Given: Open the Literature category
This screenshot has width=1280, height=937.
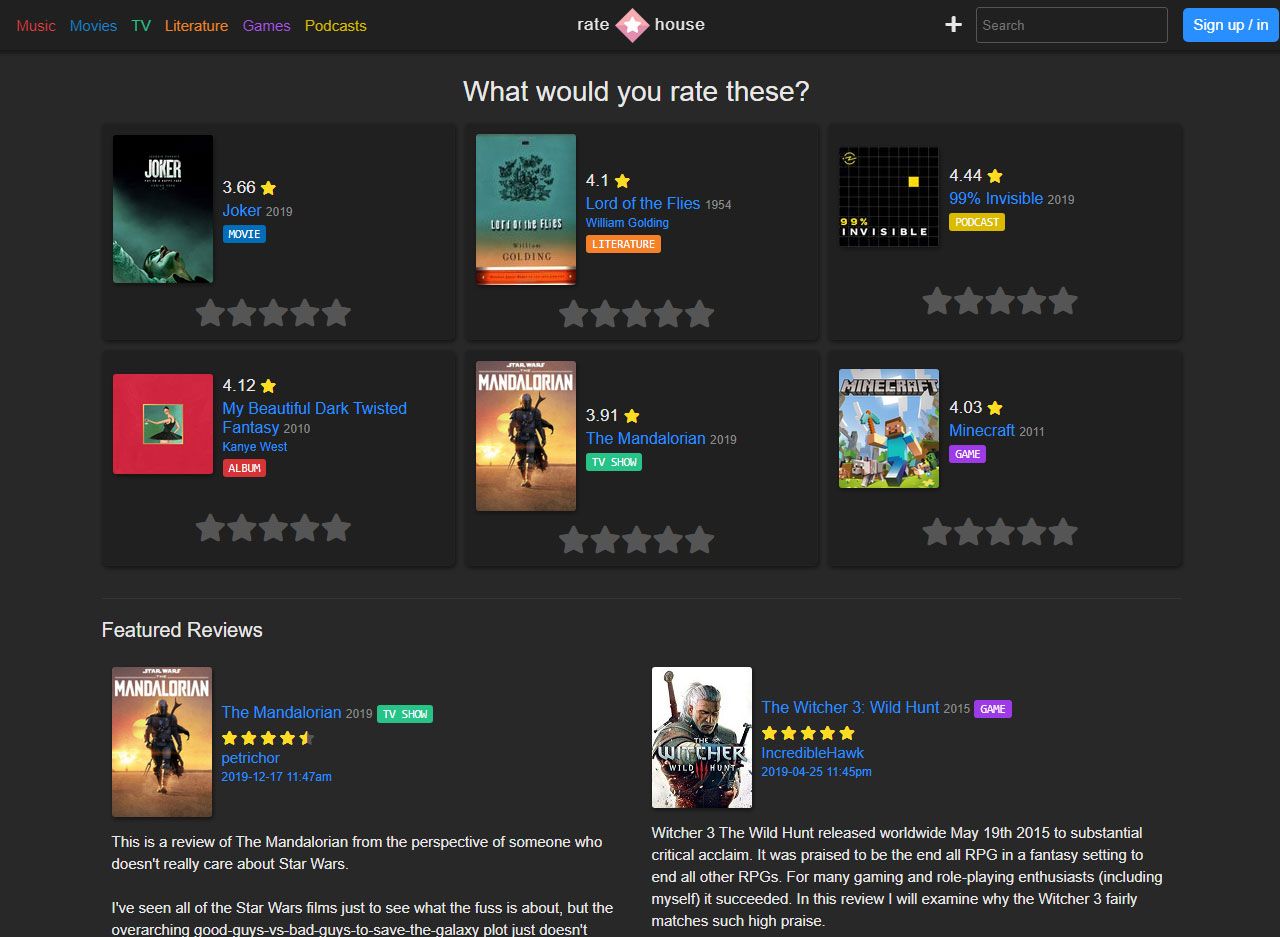Looking at the screenshot, I should (196, 26).
